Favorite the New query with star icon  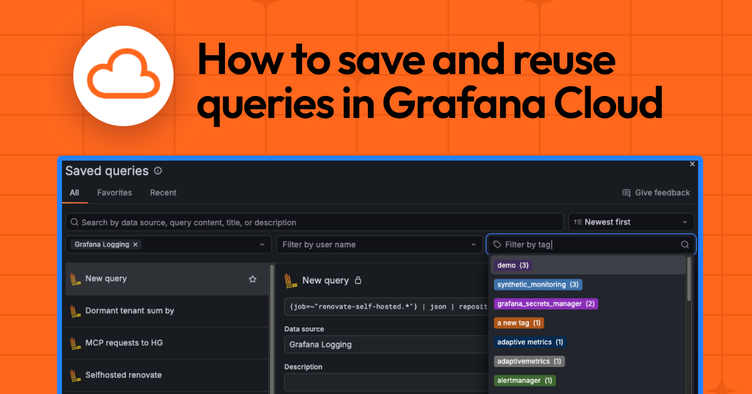point(252,279)
